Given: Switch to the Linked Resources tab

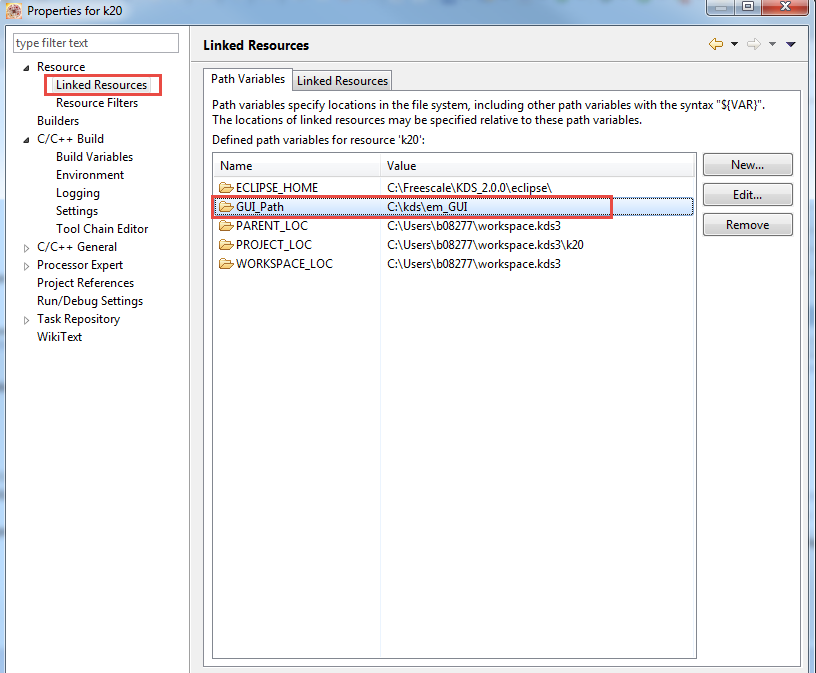Looking at the screenshot, I should click(x=342, y=81).
